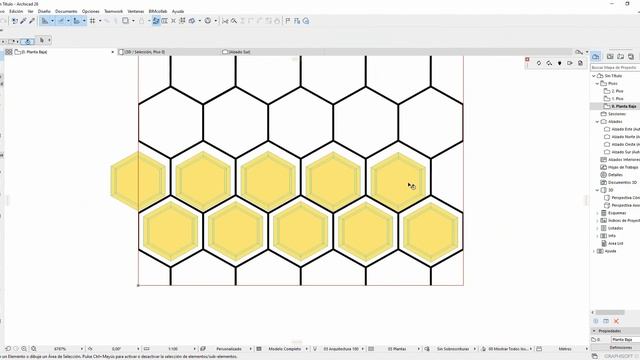Expand the Info folder
This screenshot has width=640, height=360.
[598, 236]
